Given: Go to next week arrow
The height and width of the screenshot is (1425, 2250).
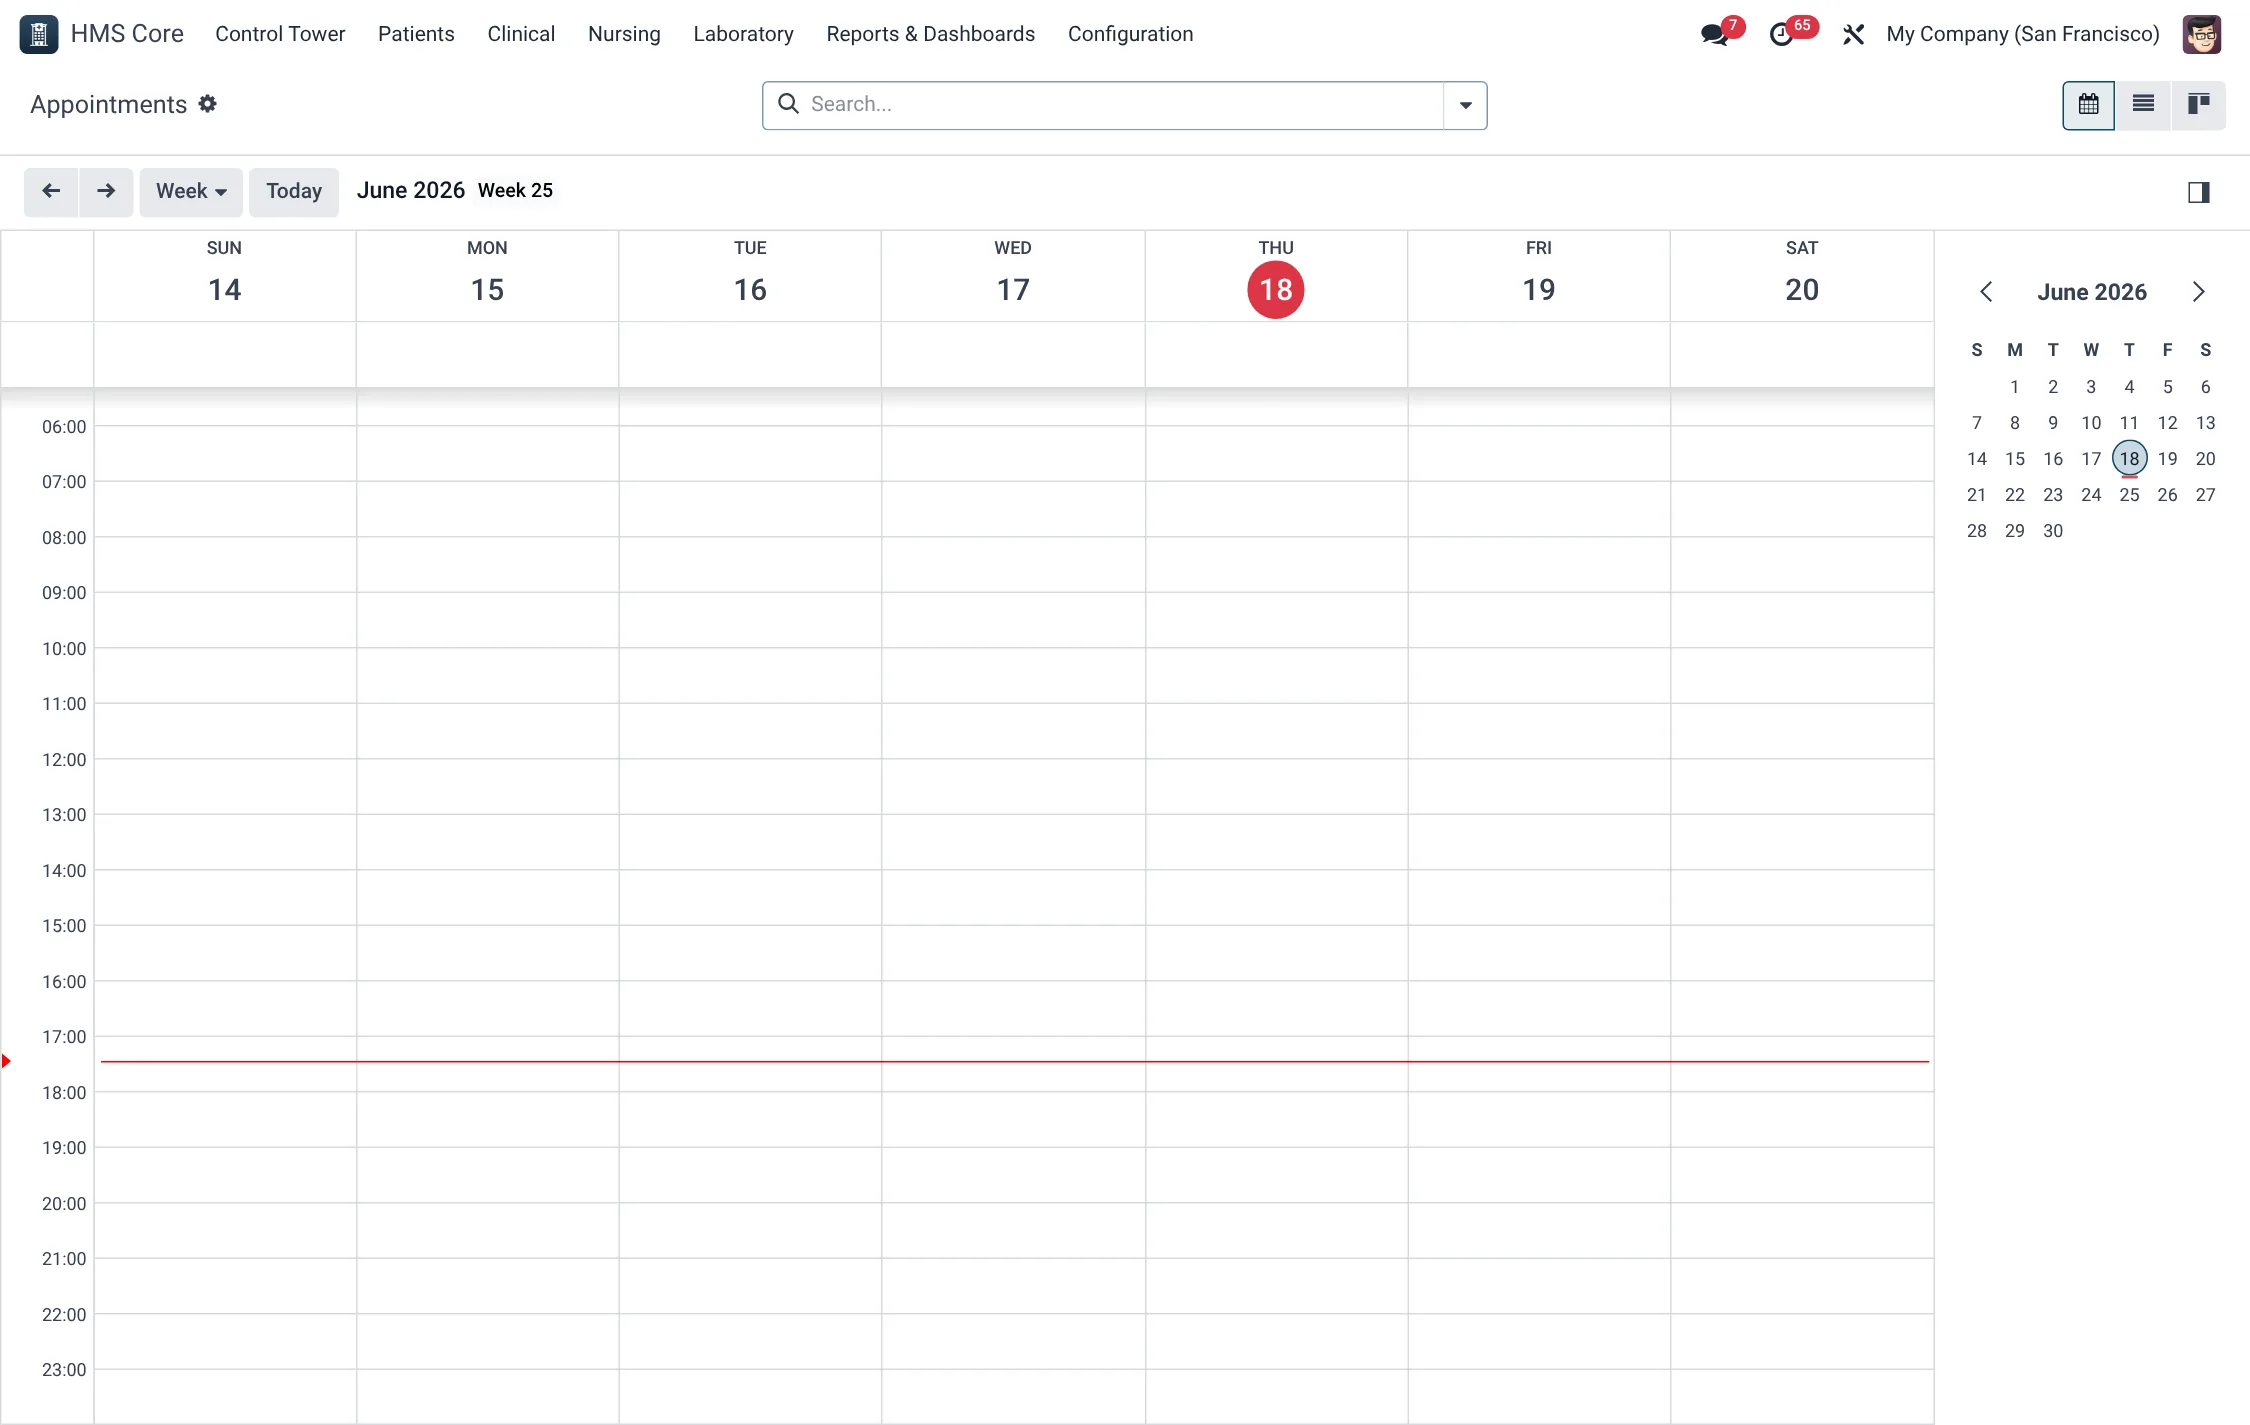Looking at the screenshot, I should (106, 191).
